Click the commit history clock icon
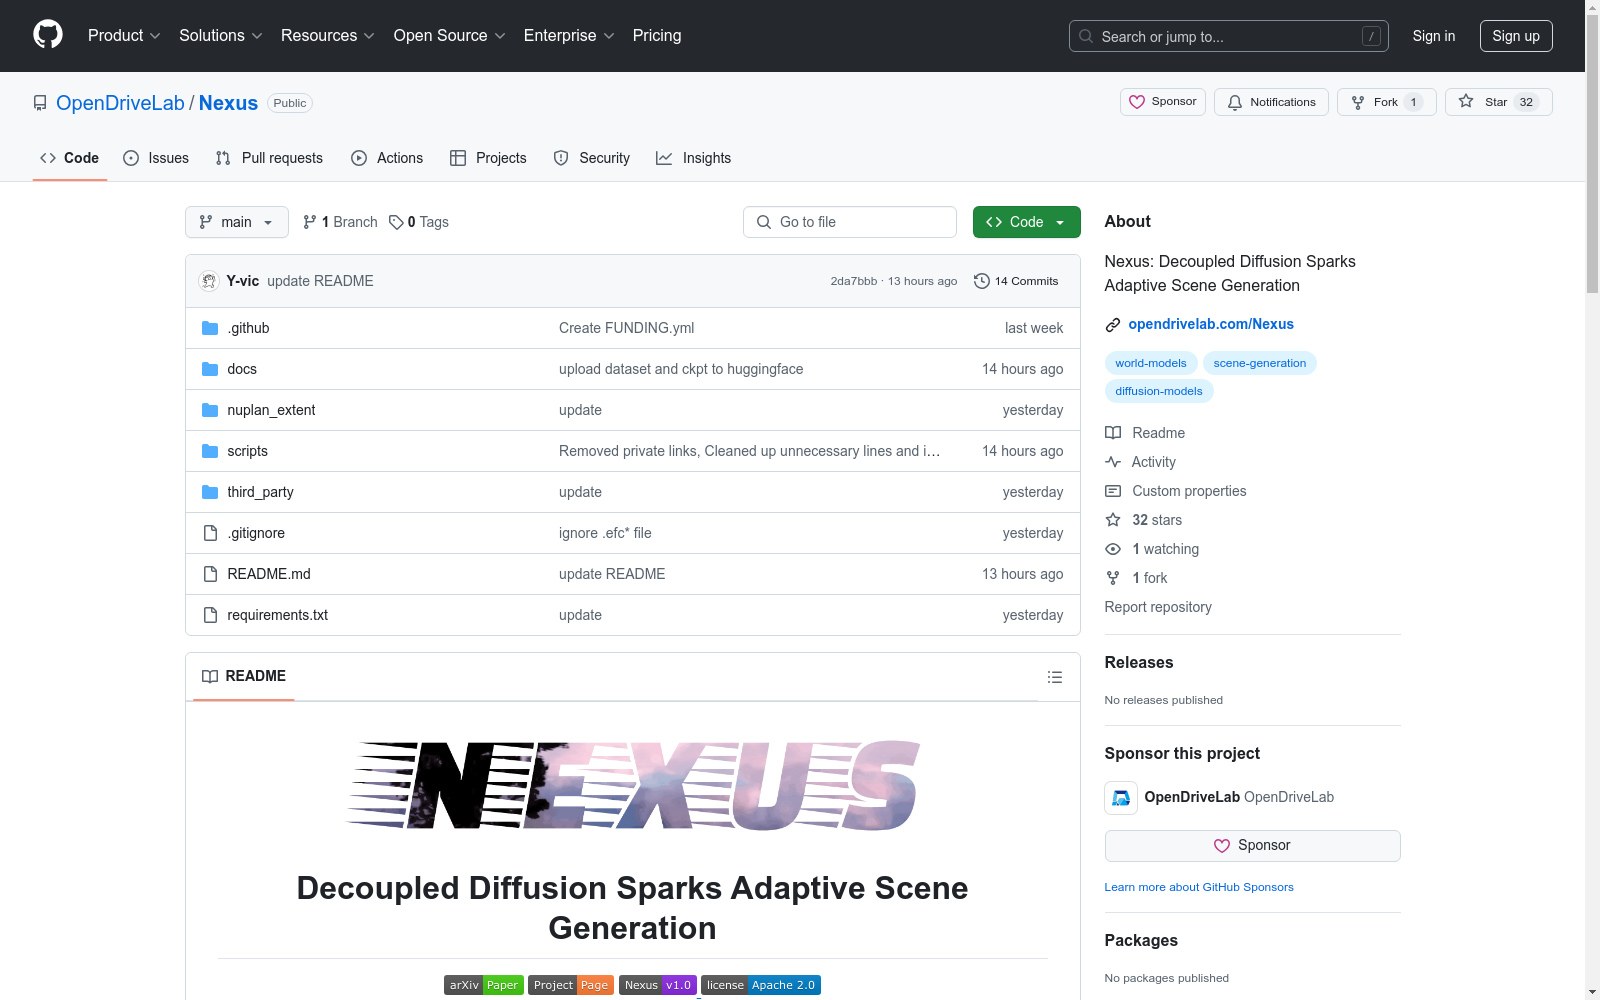Viewport: 1600px width, 1000px height. [x=982, y=281]
